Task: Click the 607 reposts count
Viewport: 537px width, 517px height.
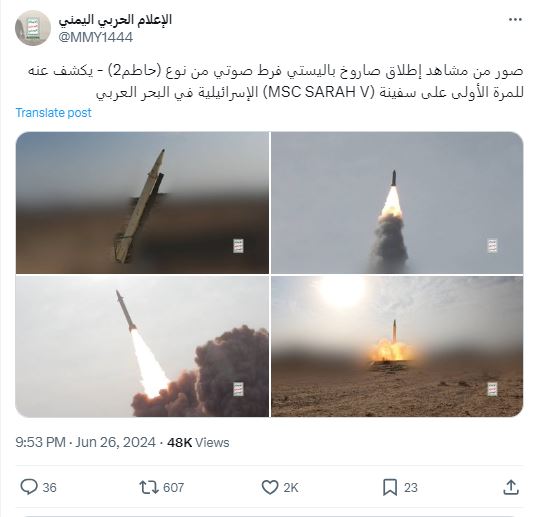Action: 174,488
